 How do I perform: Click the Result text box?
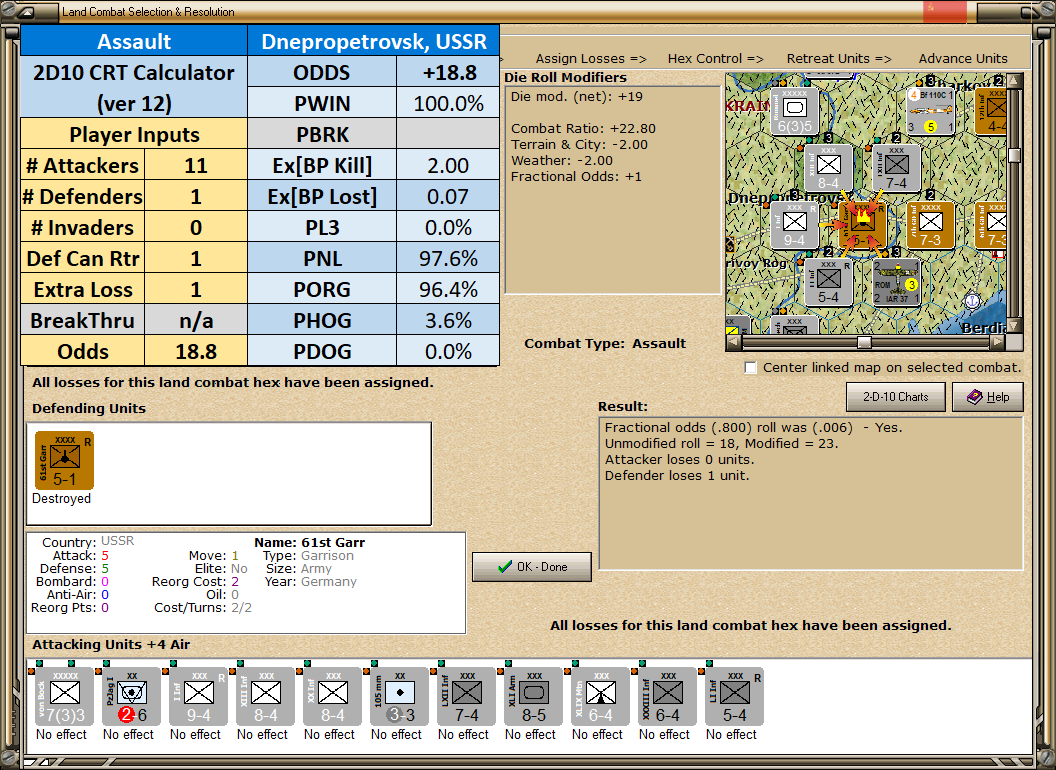811,494
